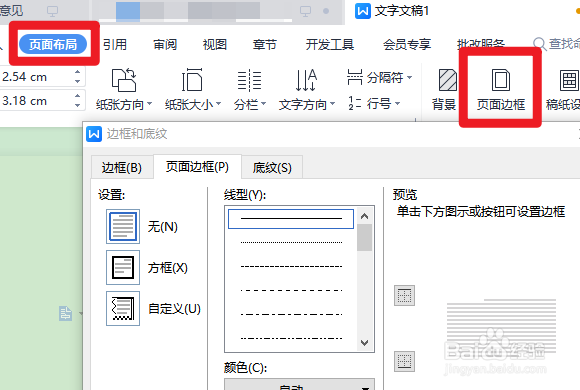Screen dimensions: 580x390
Task: Switch to the 页面边框(P) dialog tab
Action: point(197,167)
